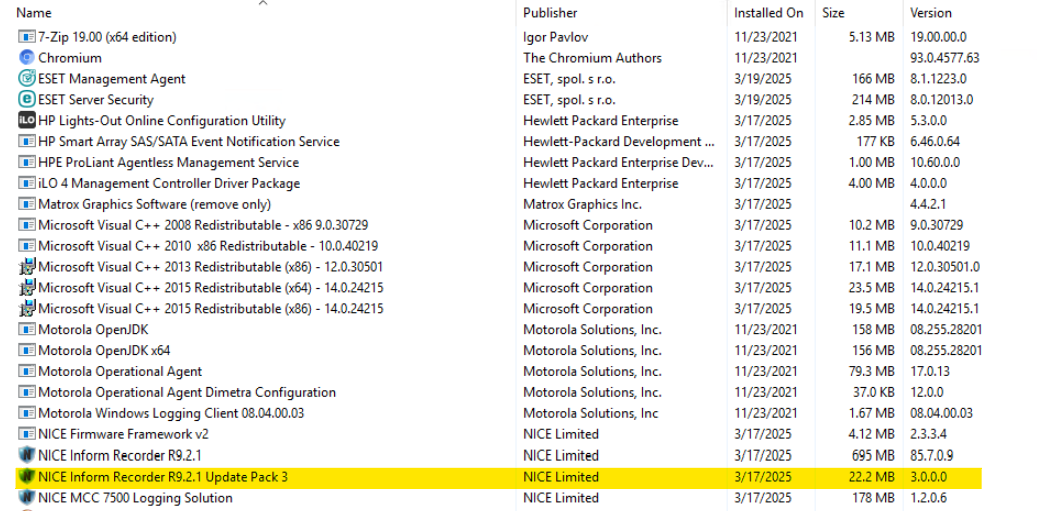
Task: Select Matrox Graphics Software (remove only)
Action: (x=155, y=204)
